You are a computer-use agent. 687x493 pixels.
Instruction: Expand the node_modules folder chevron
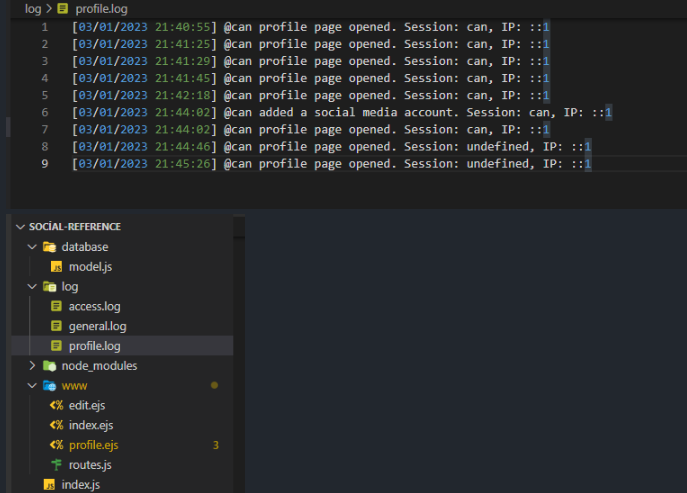click(x=32, y=365)
